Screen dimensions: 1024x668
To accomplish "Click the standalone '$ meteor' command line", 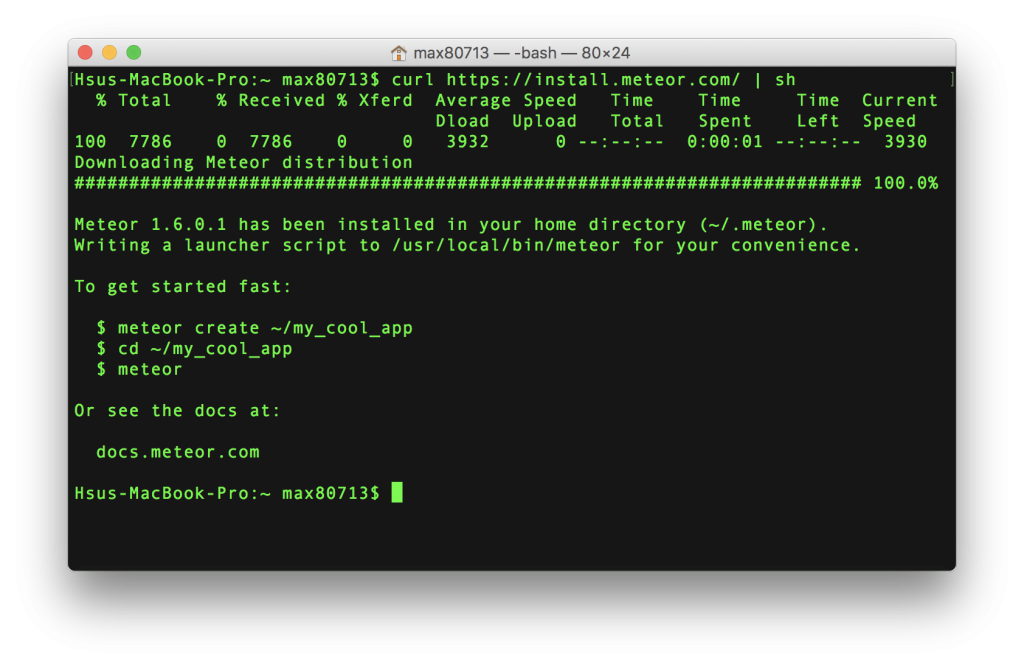I will pyautogui.click(x=139, y=370).
